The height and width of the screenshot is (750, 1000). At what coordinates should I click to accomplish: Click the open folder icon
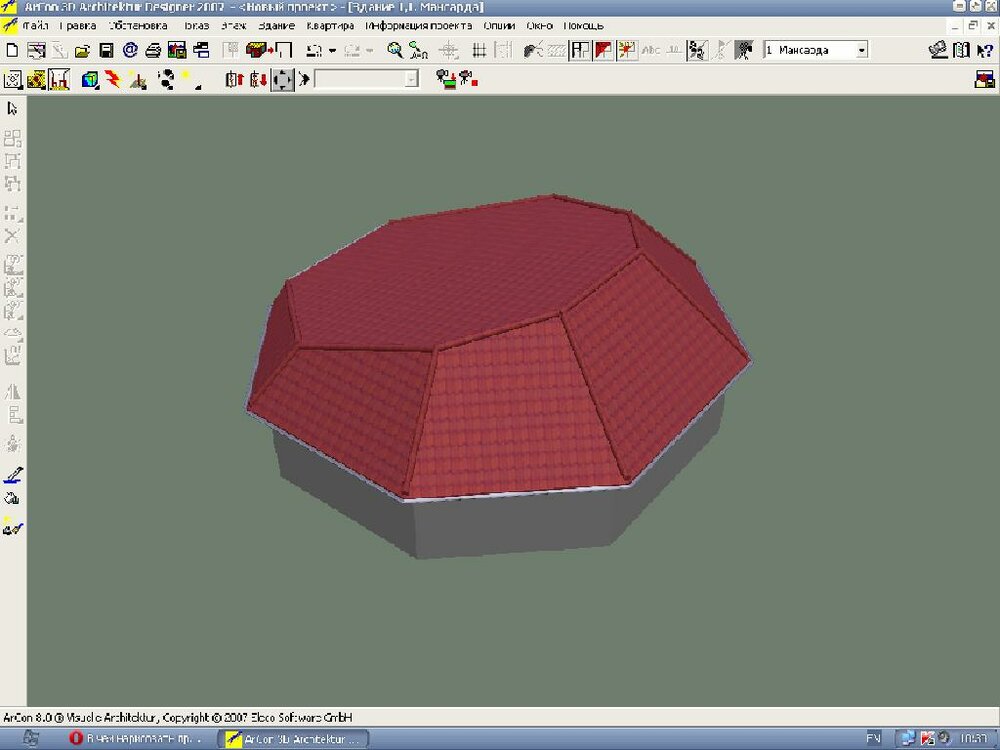click(82, 49)
